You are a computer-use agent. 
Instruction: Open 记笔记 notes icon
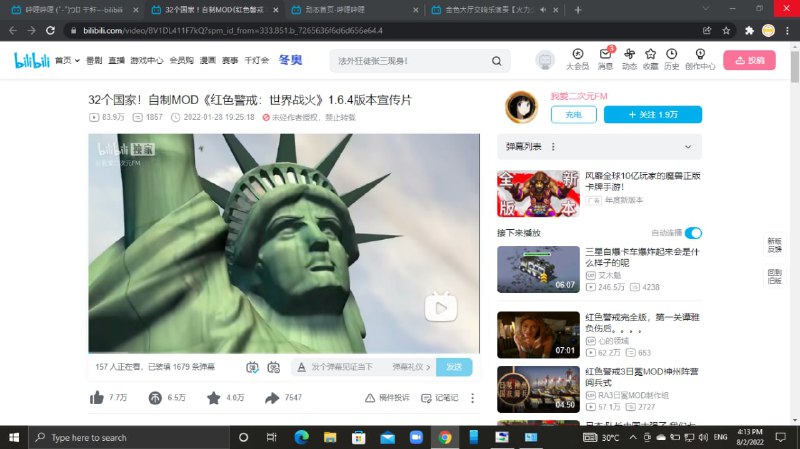click(x=426, y=398)
